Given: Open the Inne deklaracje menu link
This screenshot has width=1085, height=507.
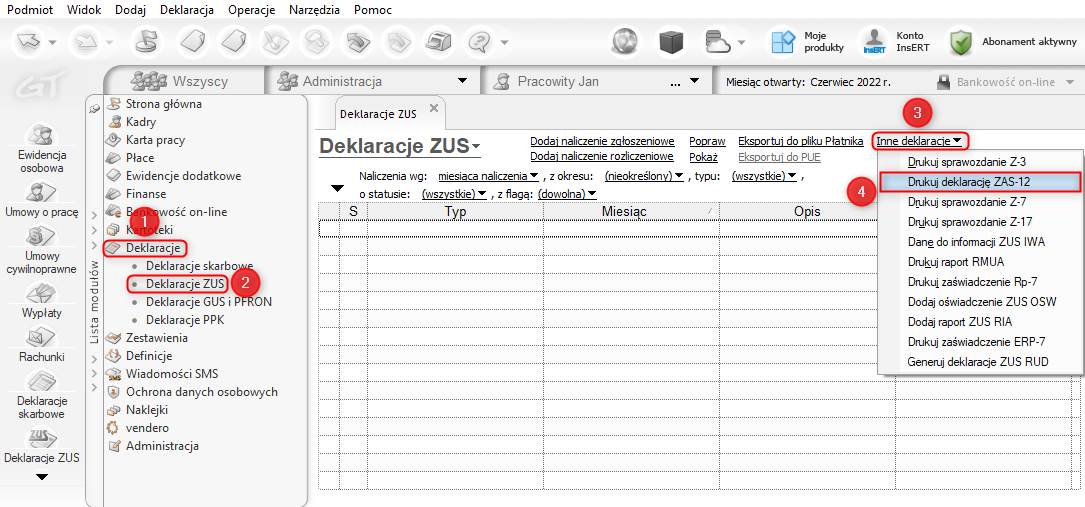Looking at the screenshot, I should tap(919, 141).
